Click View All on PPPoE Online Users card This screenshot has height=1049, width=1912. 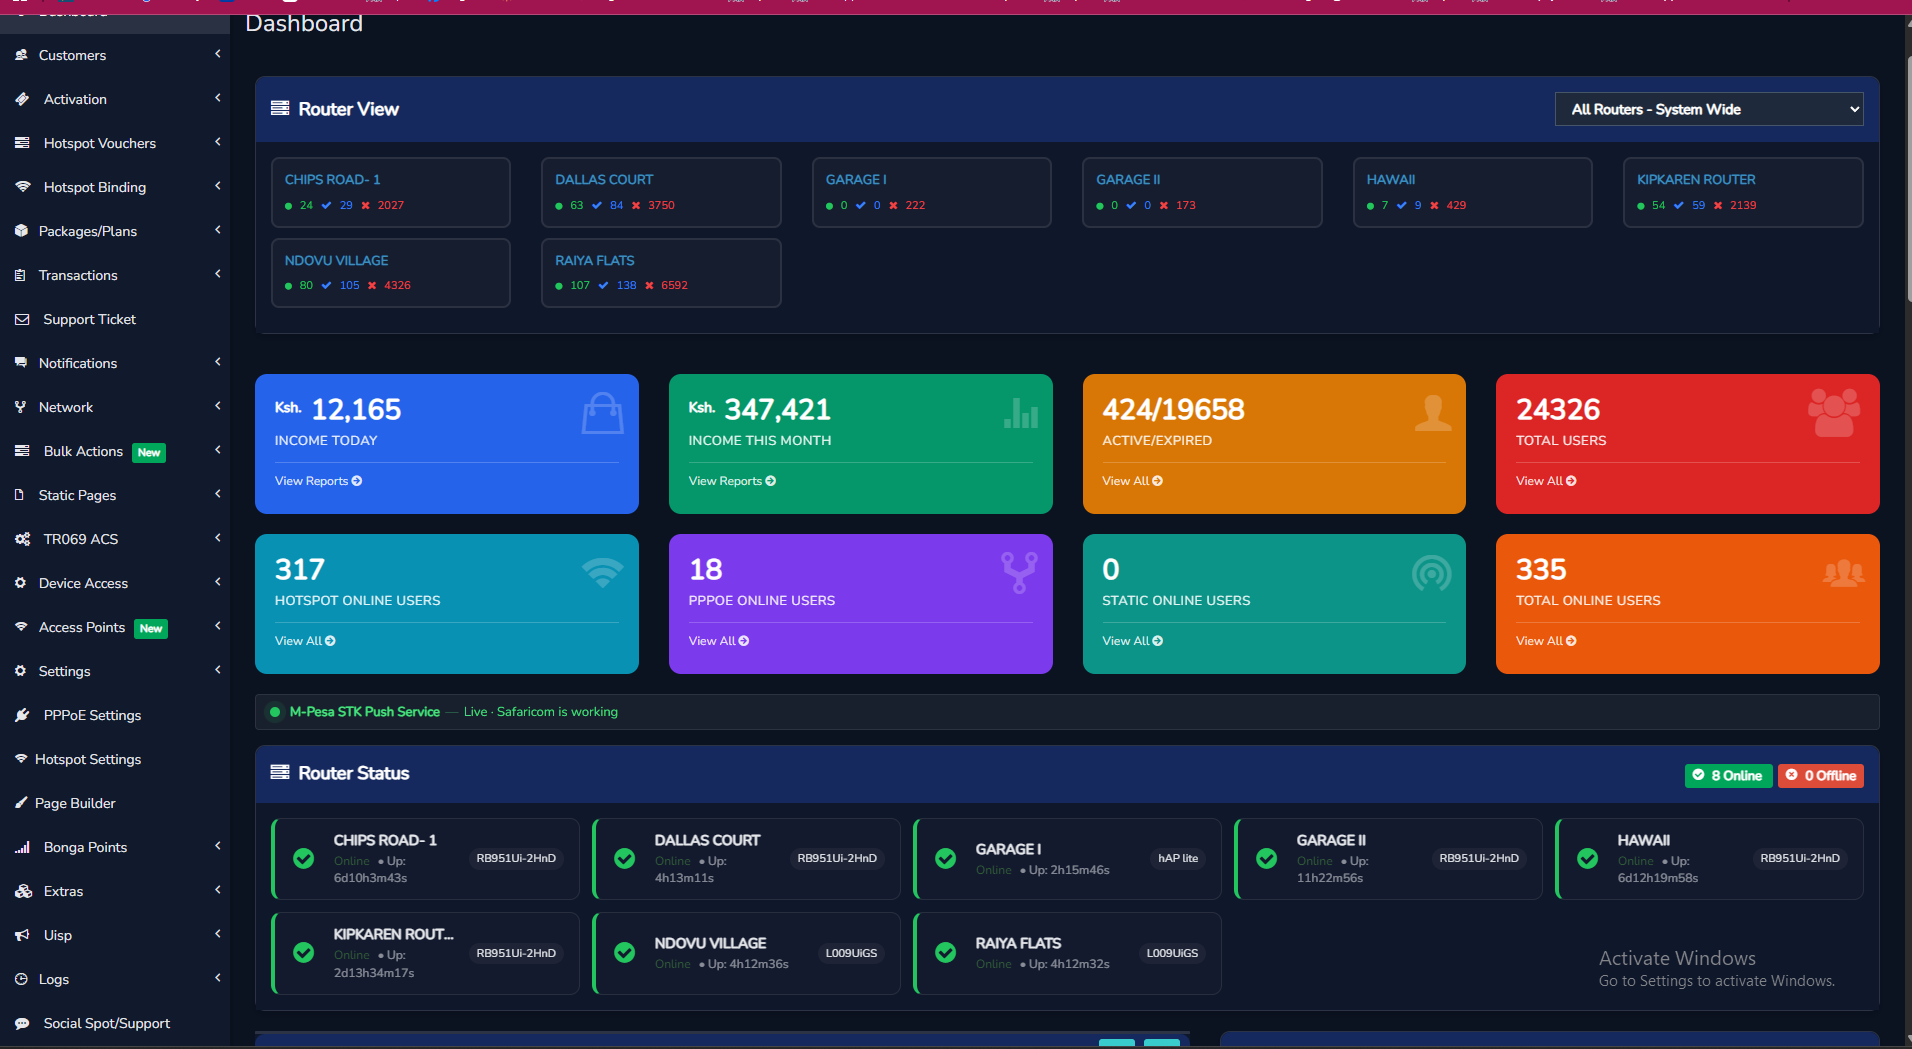tap(717, 641)
